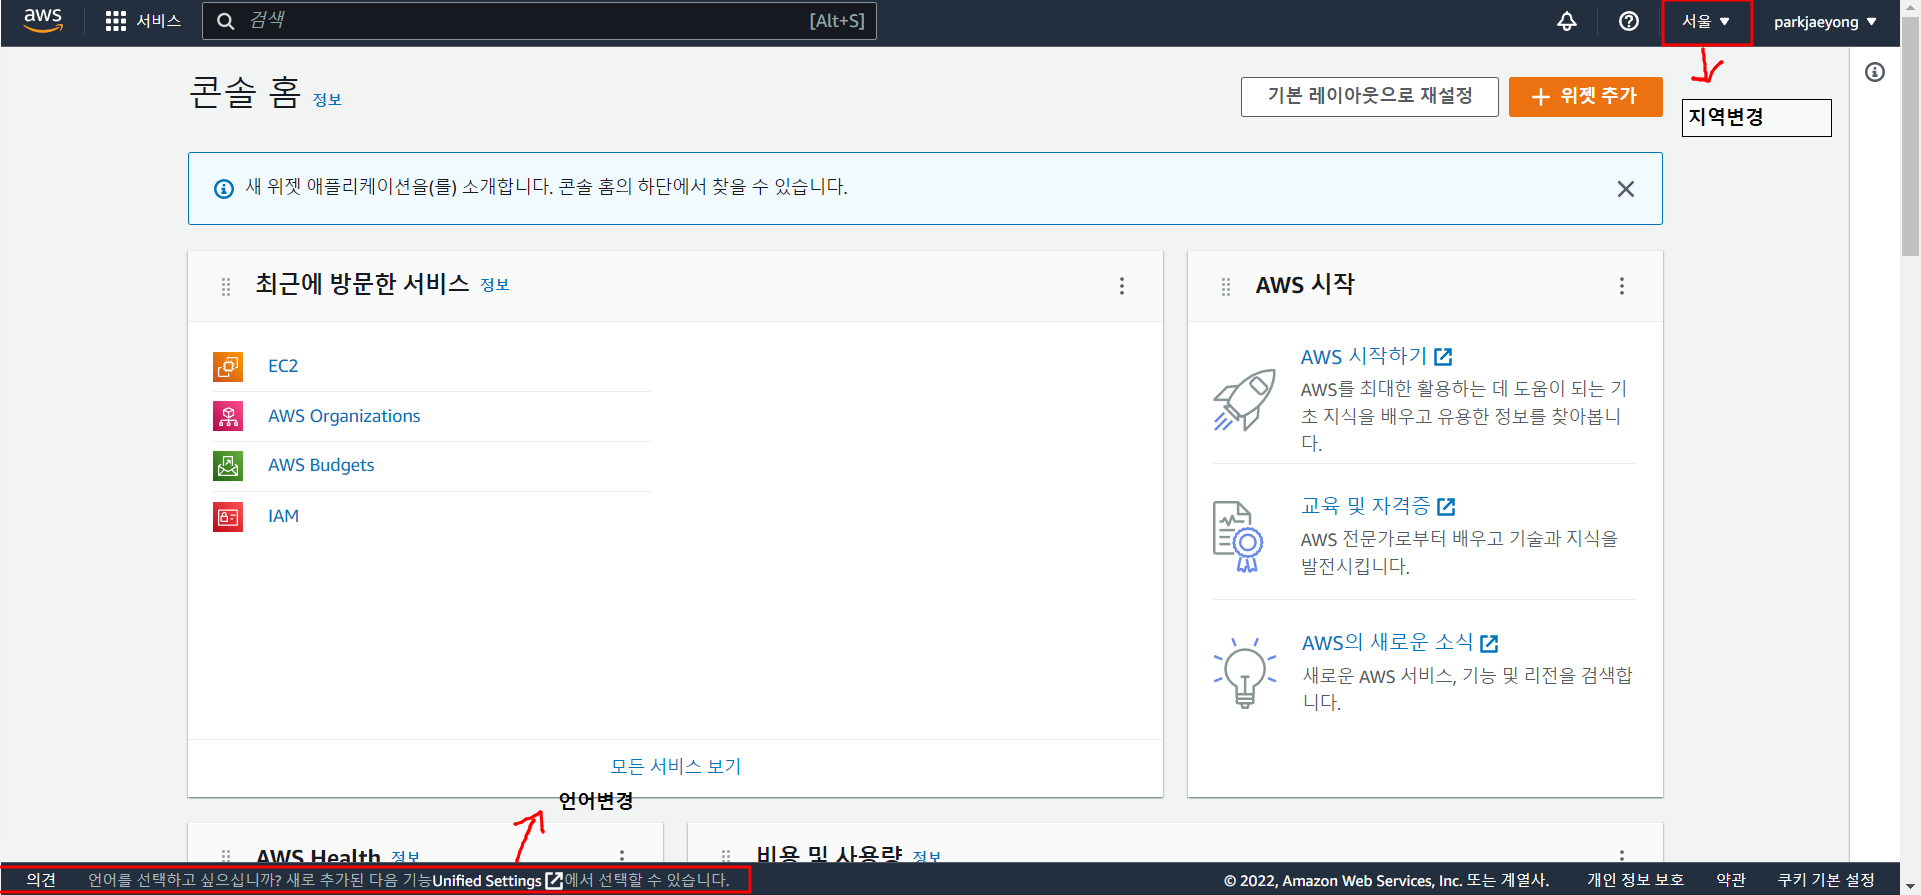Open options menu of AWS 시작 widget
This screenshot has width=1921, height=895.
[1622, 286]
